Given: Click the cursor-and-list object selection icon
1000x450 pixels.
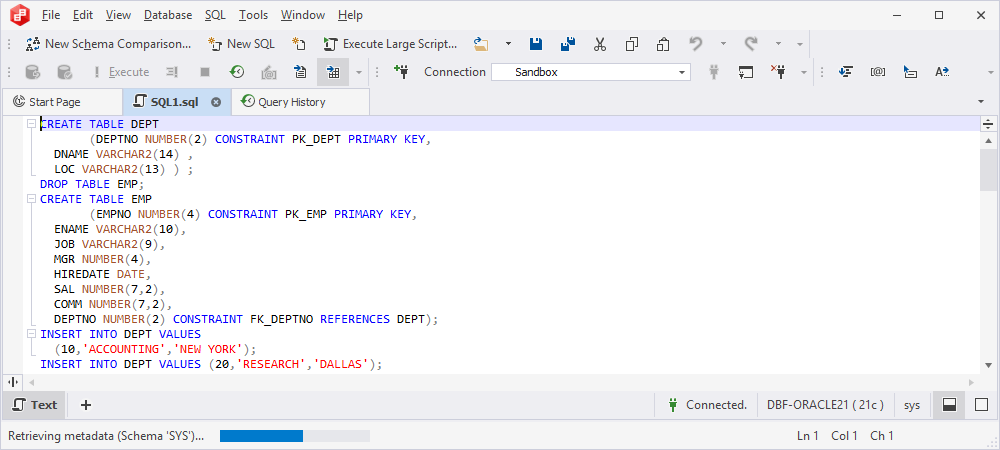Looking at the screenshot, I should pos(911,72).
